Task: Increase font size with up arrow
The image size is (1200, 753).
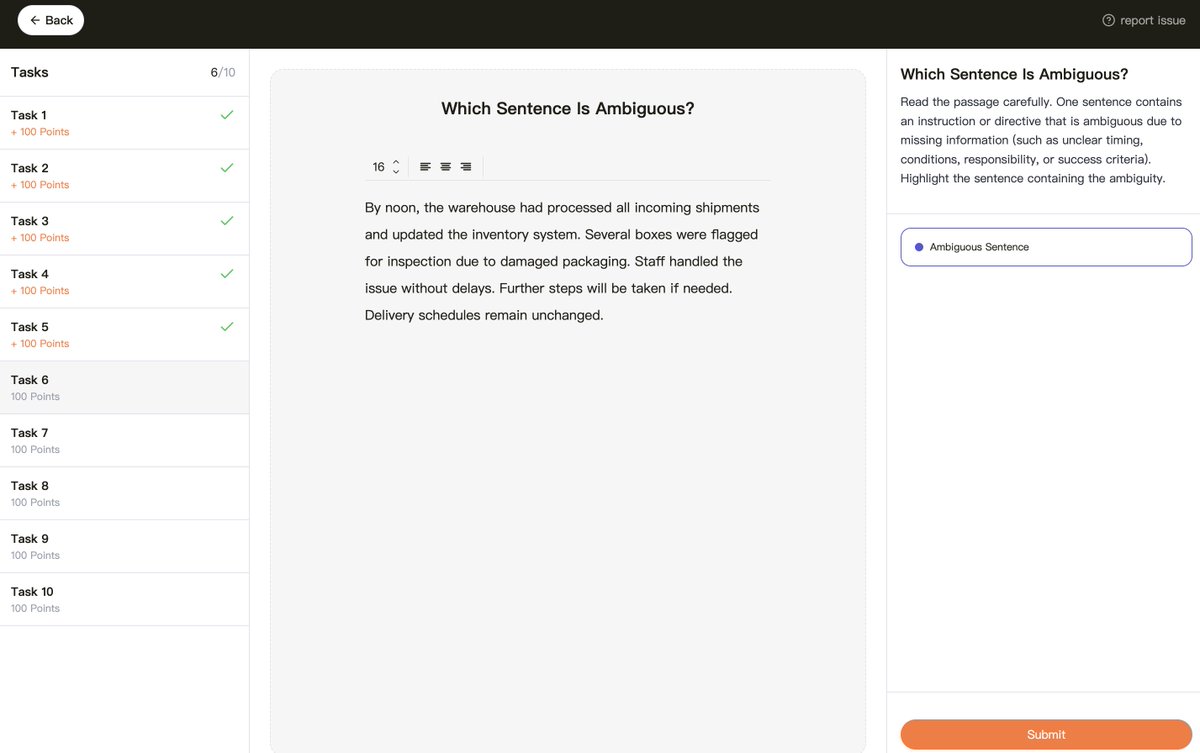Action: click(396, 162)
